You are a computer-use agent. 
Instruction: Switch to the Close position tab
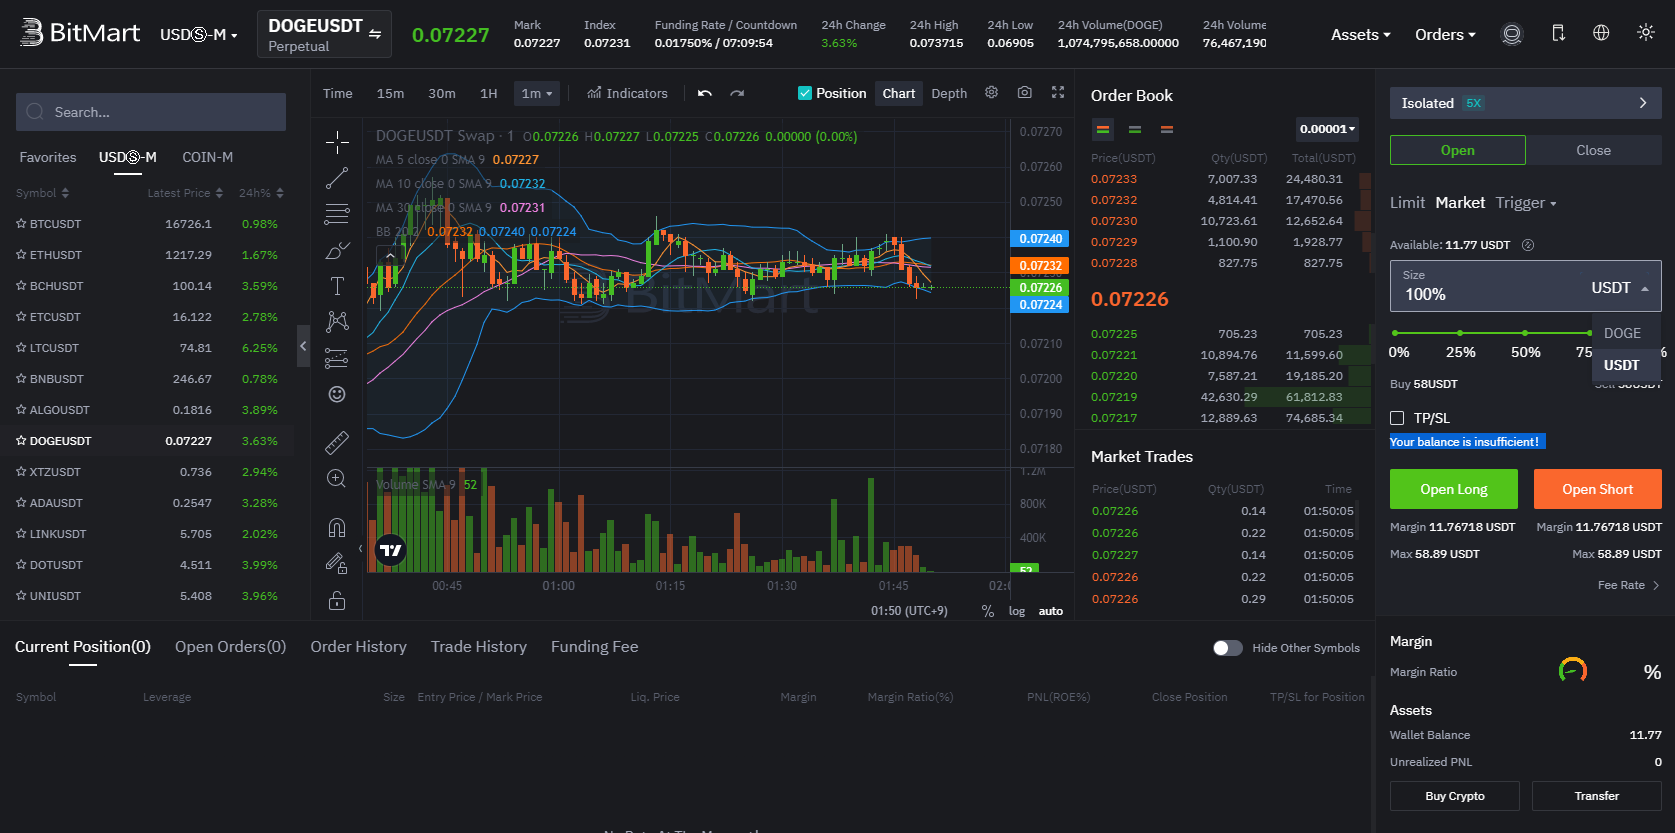pos(1594,150)
